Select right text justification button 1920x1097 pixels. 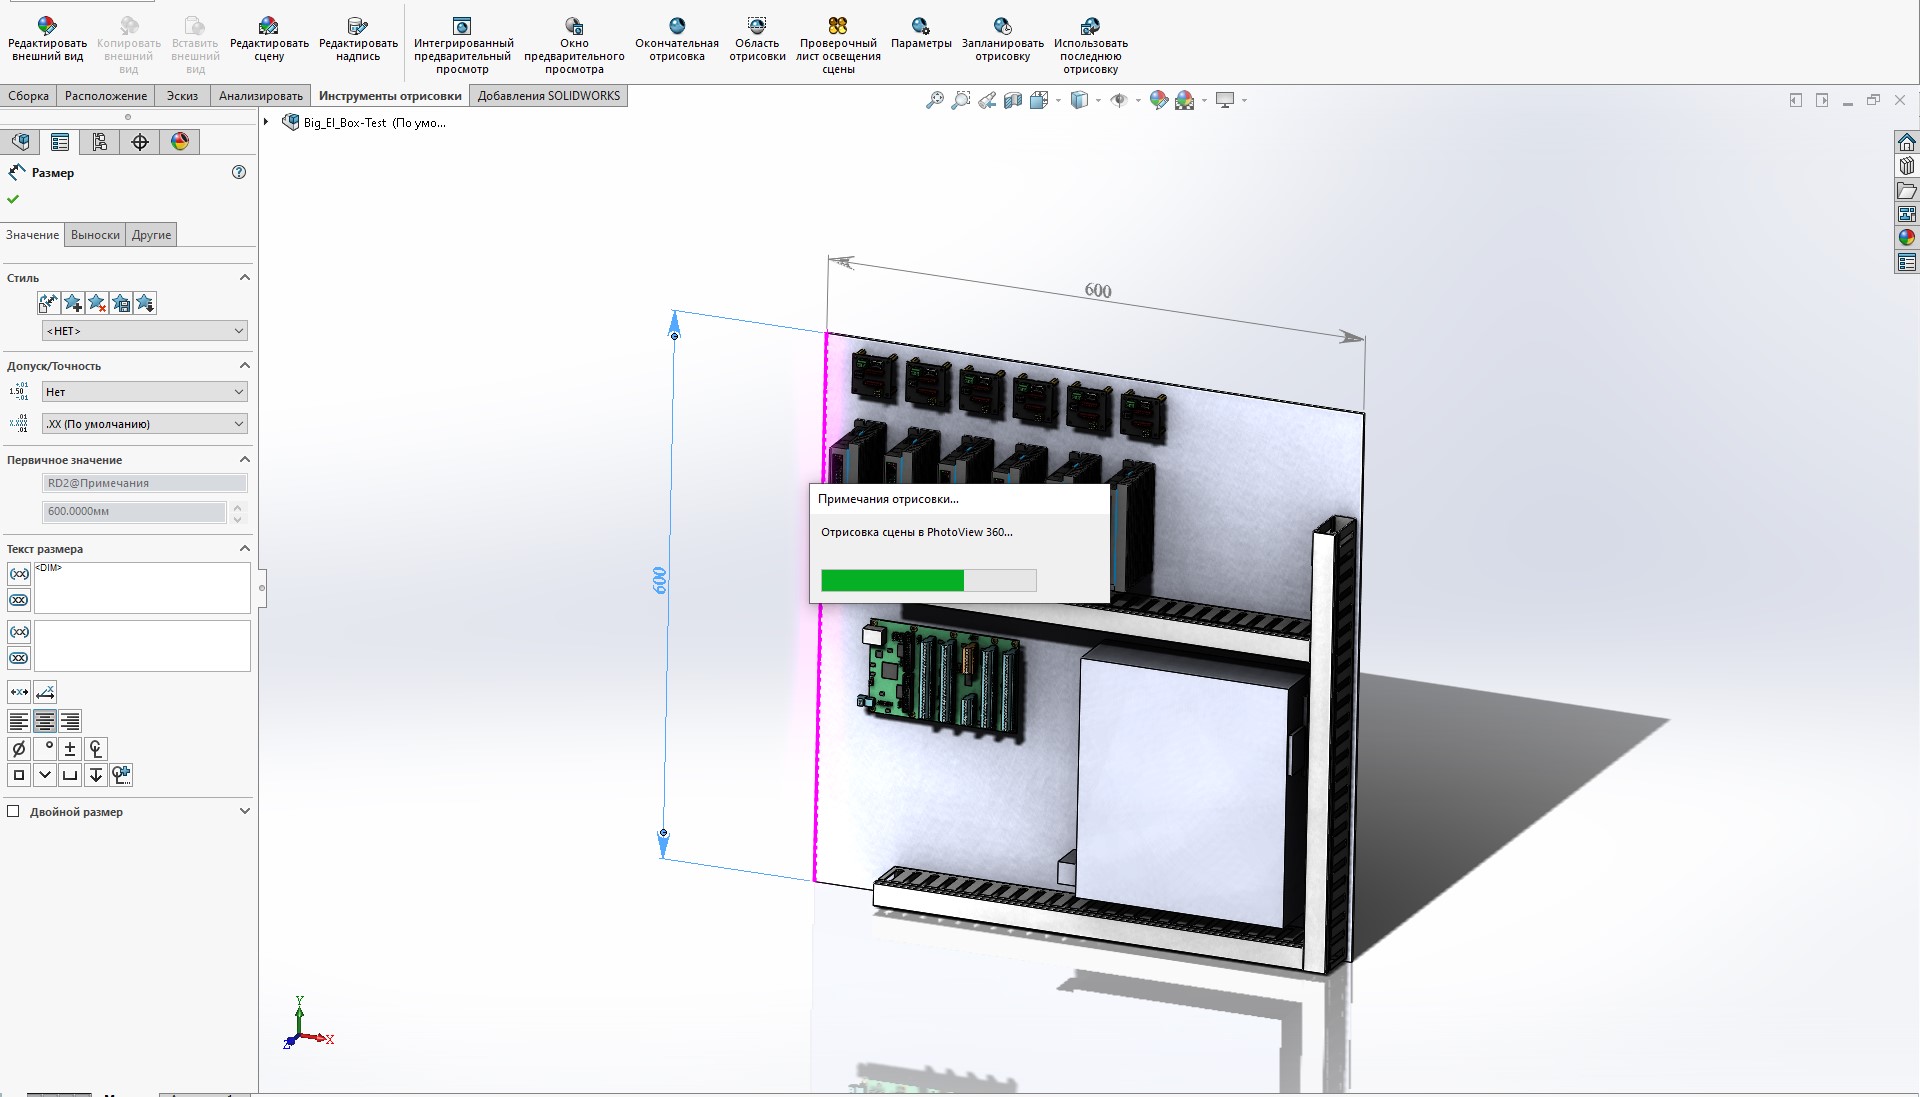pyautogui.click(x=70, y=721)
